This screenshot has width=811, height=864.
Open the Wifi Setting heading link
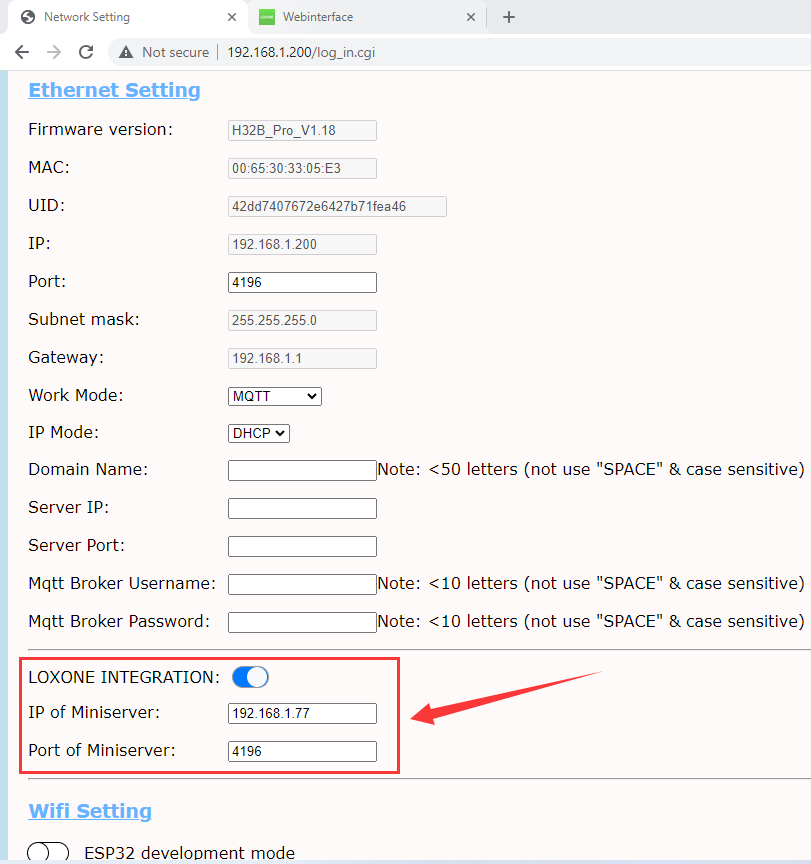90,810
